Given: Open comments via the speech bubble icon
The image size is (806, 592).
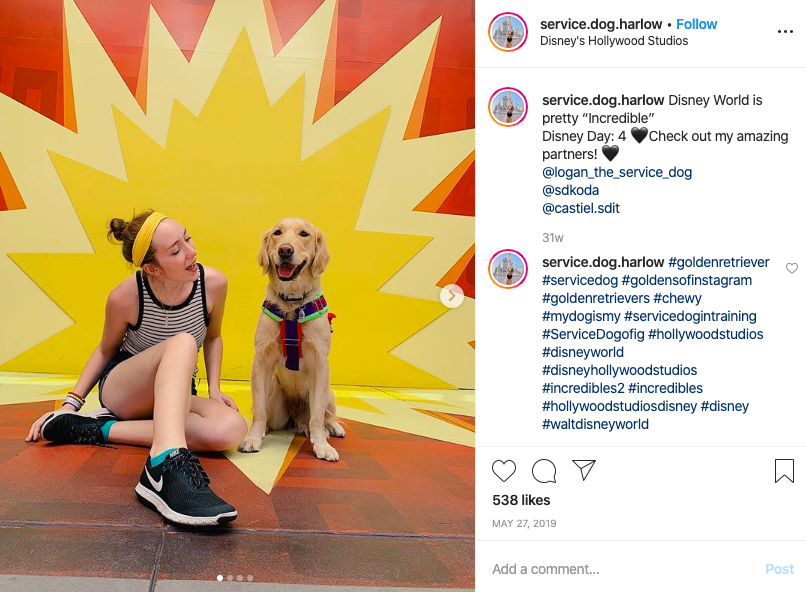Looking at the screenshot, I should [544, 471].
